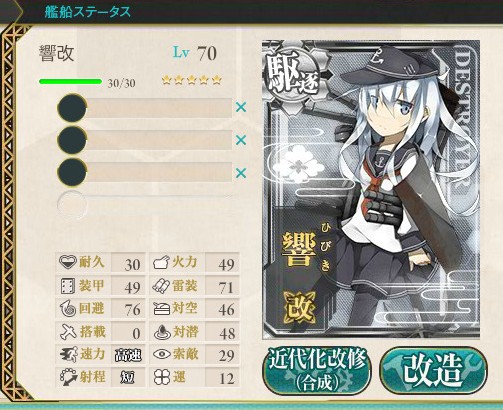Click the four-leaf clover icon beside 運
503x410 pixels.
pos(162,377)
